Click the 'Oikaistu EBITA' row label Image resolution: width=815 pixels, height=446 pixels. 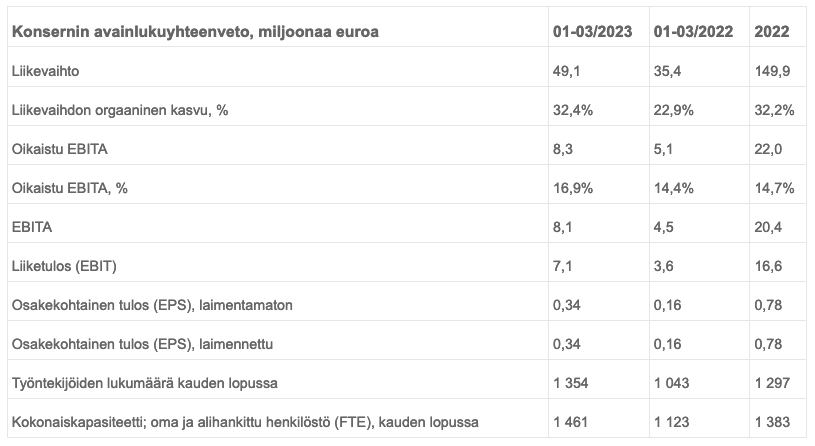[59, 149]
